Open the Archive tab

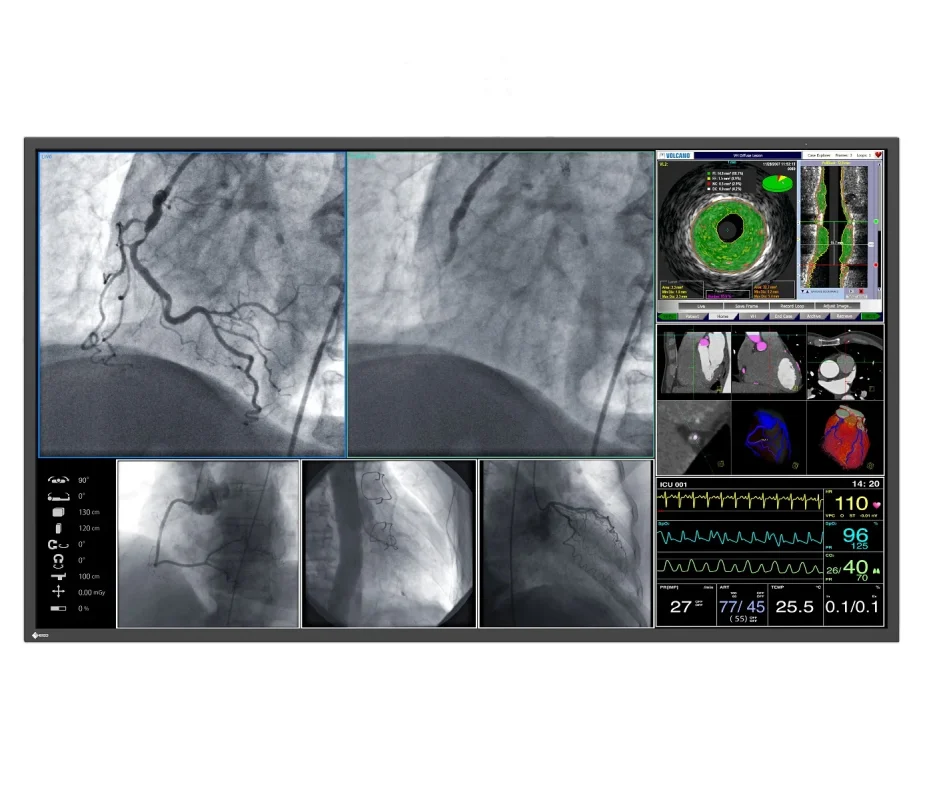click(813, 316)
